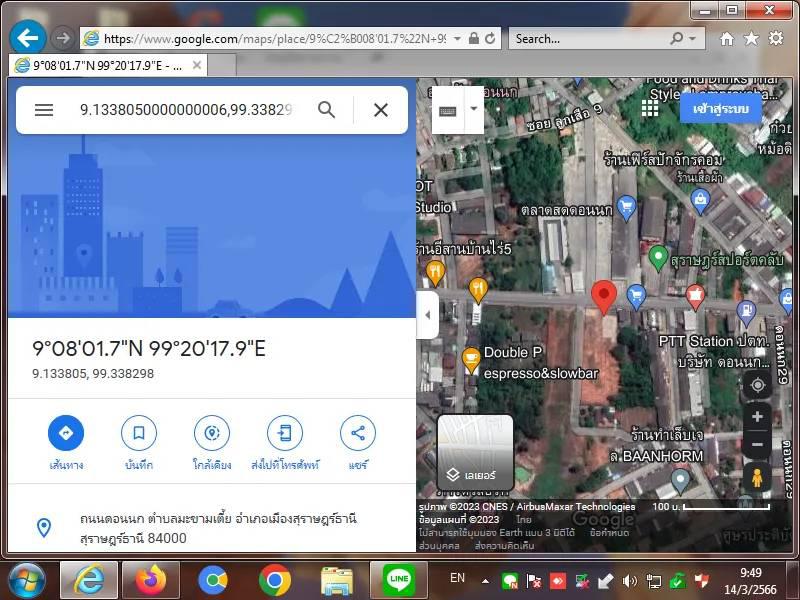Click the Double P espresso&slowbar cafe marker
Screen dimensions: 800x600
pyautogui.click(x=471, y=359)
